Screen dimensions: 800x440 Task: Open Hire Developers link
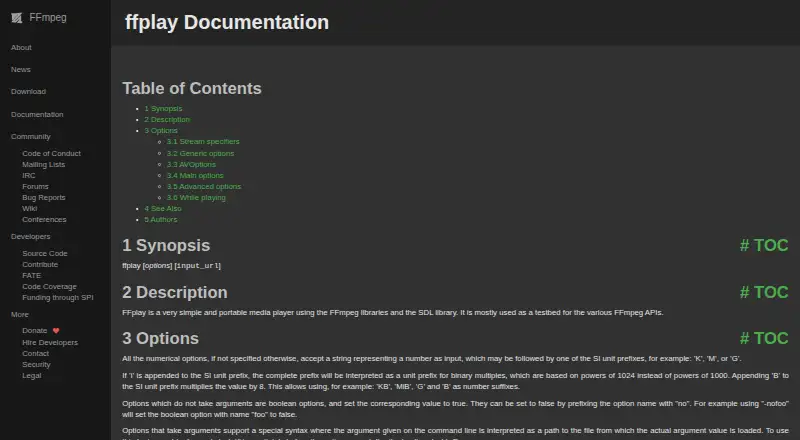pyautogui.click(x=50, y=343)
